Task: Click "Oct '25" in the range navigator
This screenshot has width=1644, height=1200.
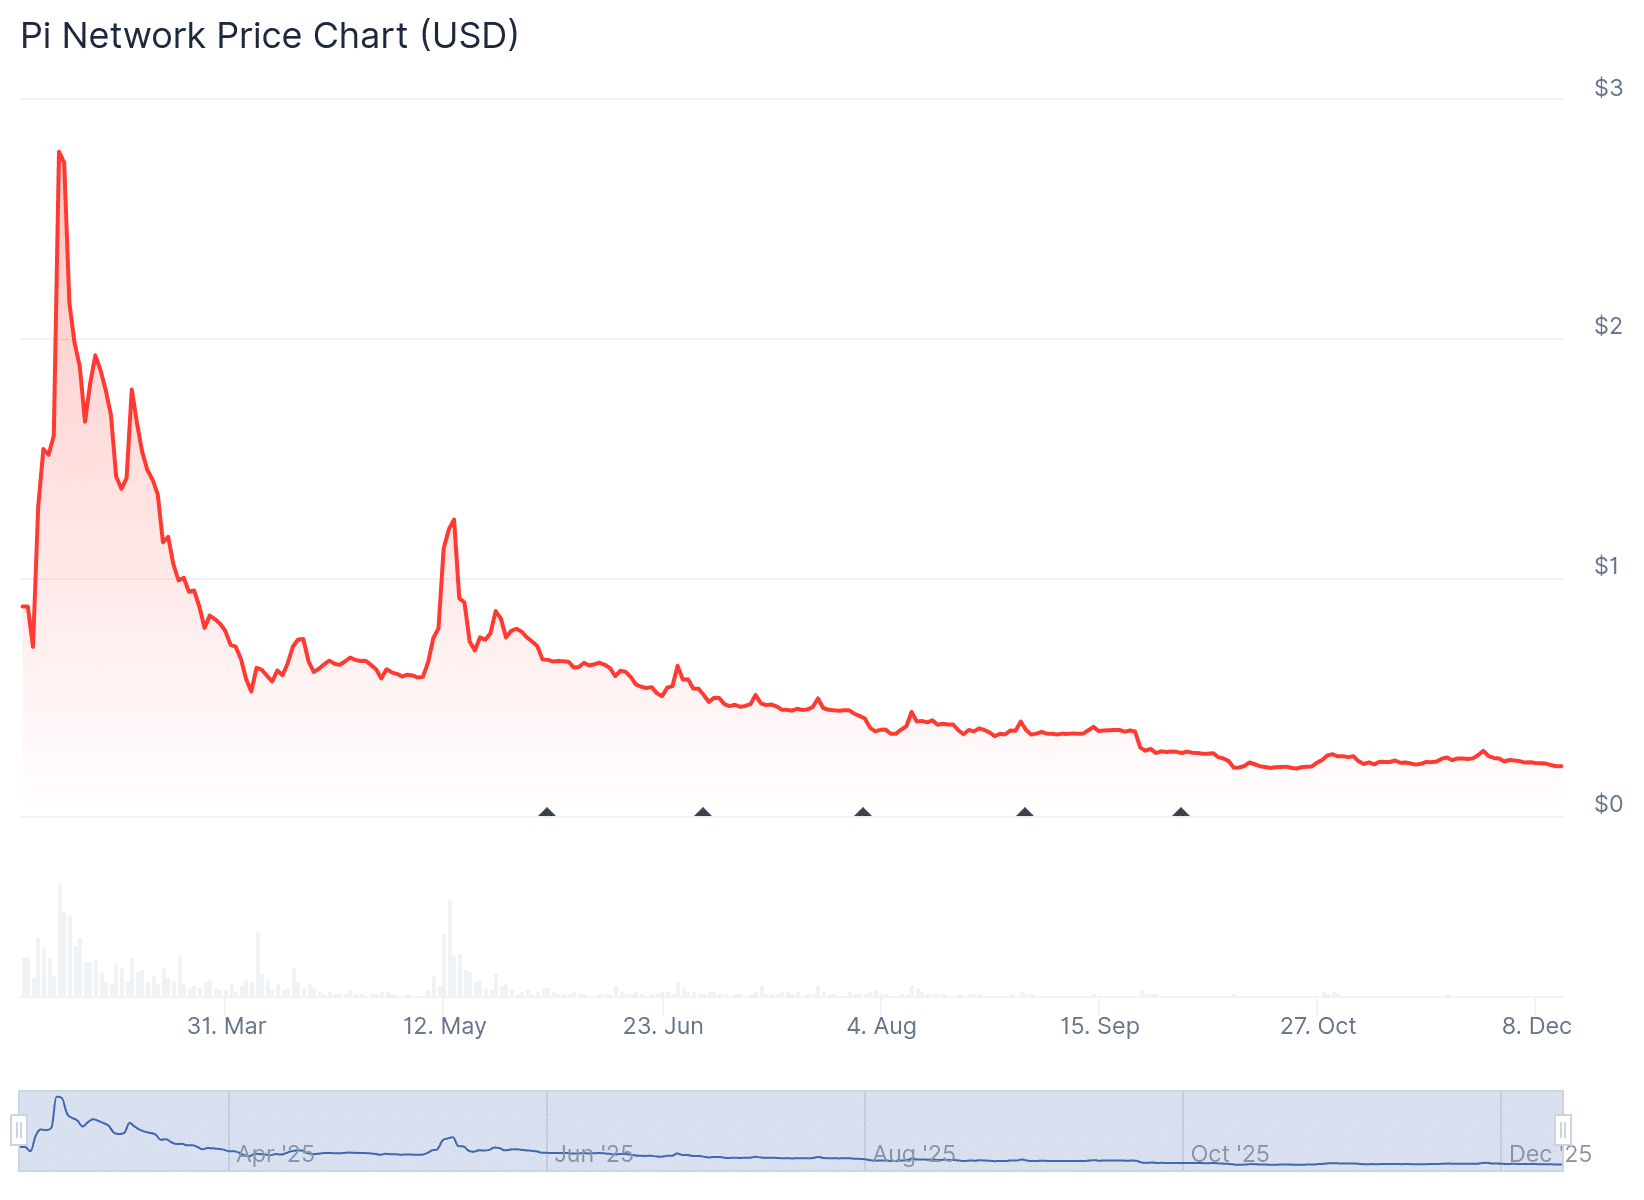Action: (1230, 1154)
